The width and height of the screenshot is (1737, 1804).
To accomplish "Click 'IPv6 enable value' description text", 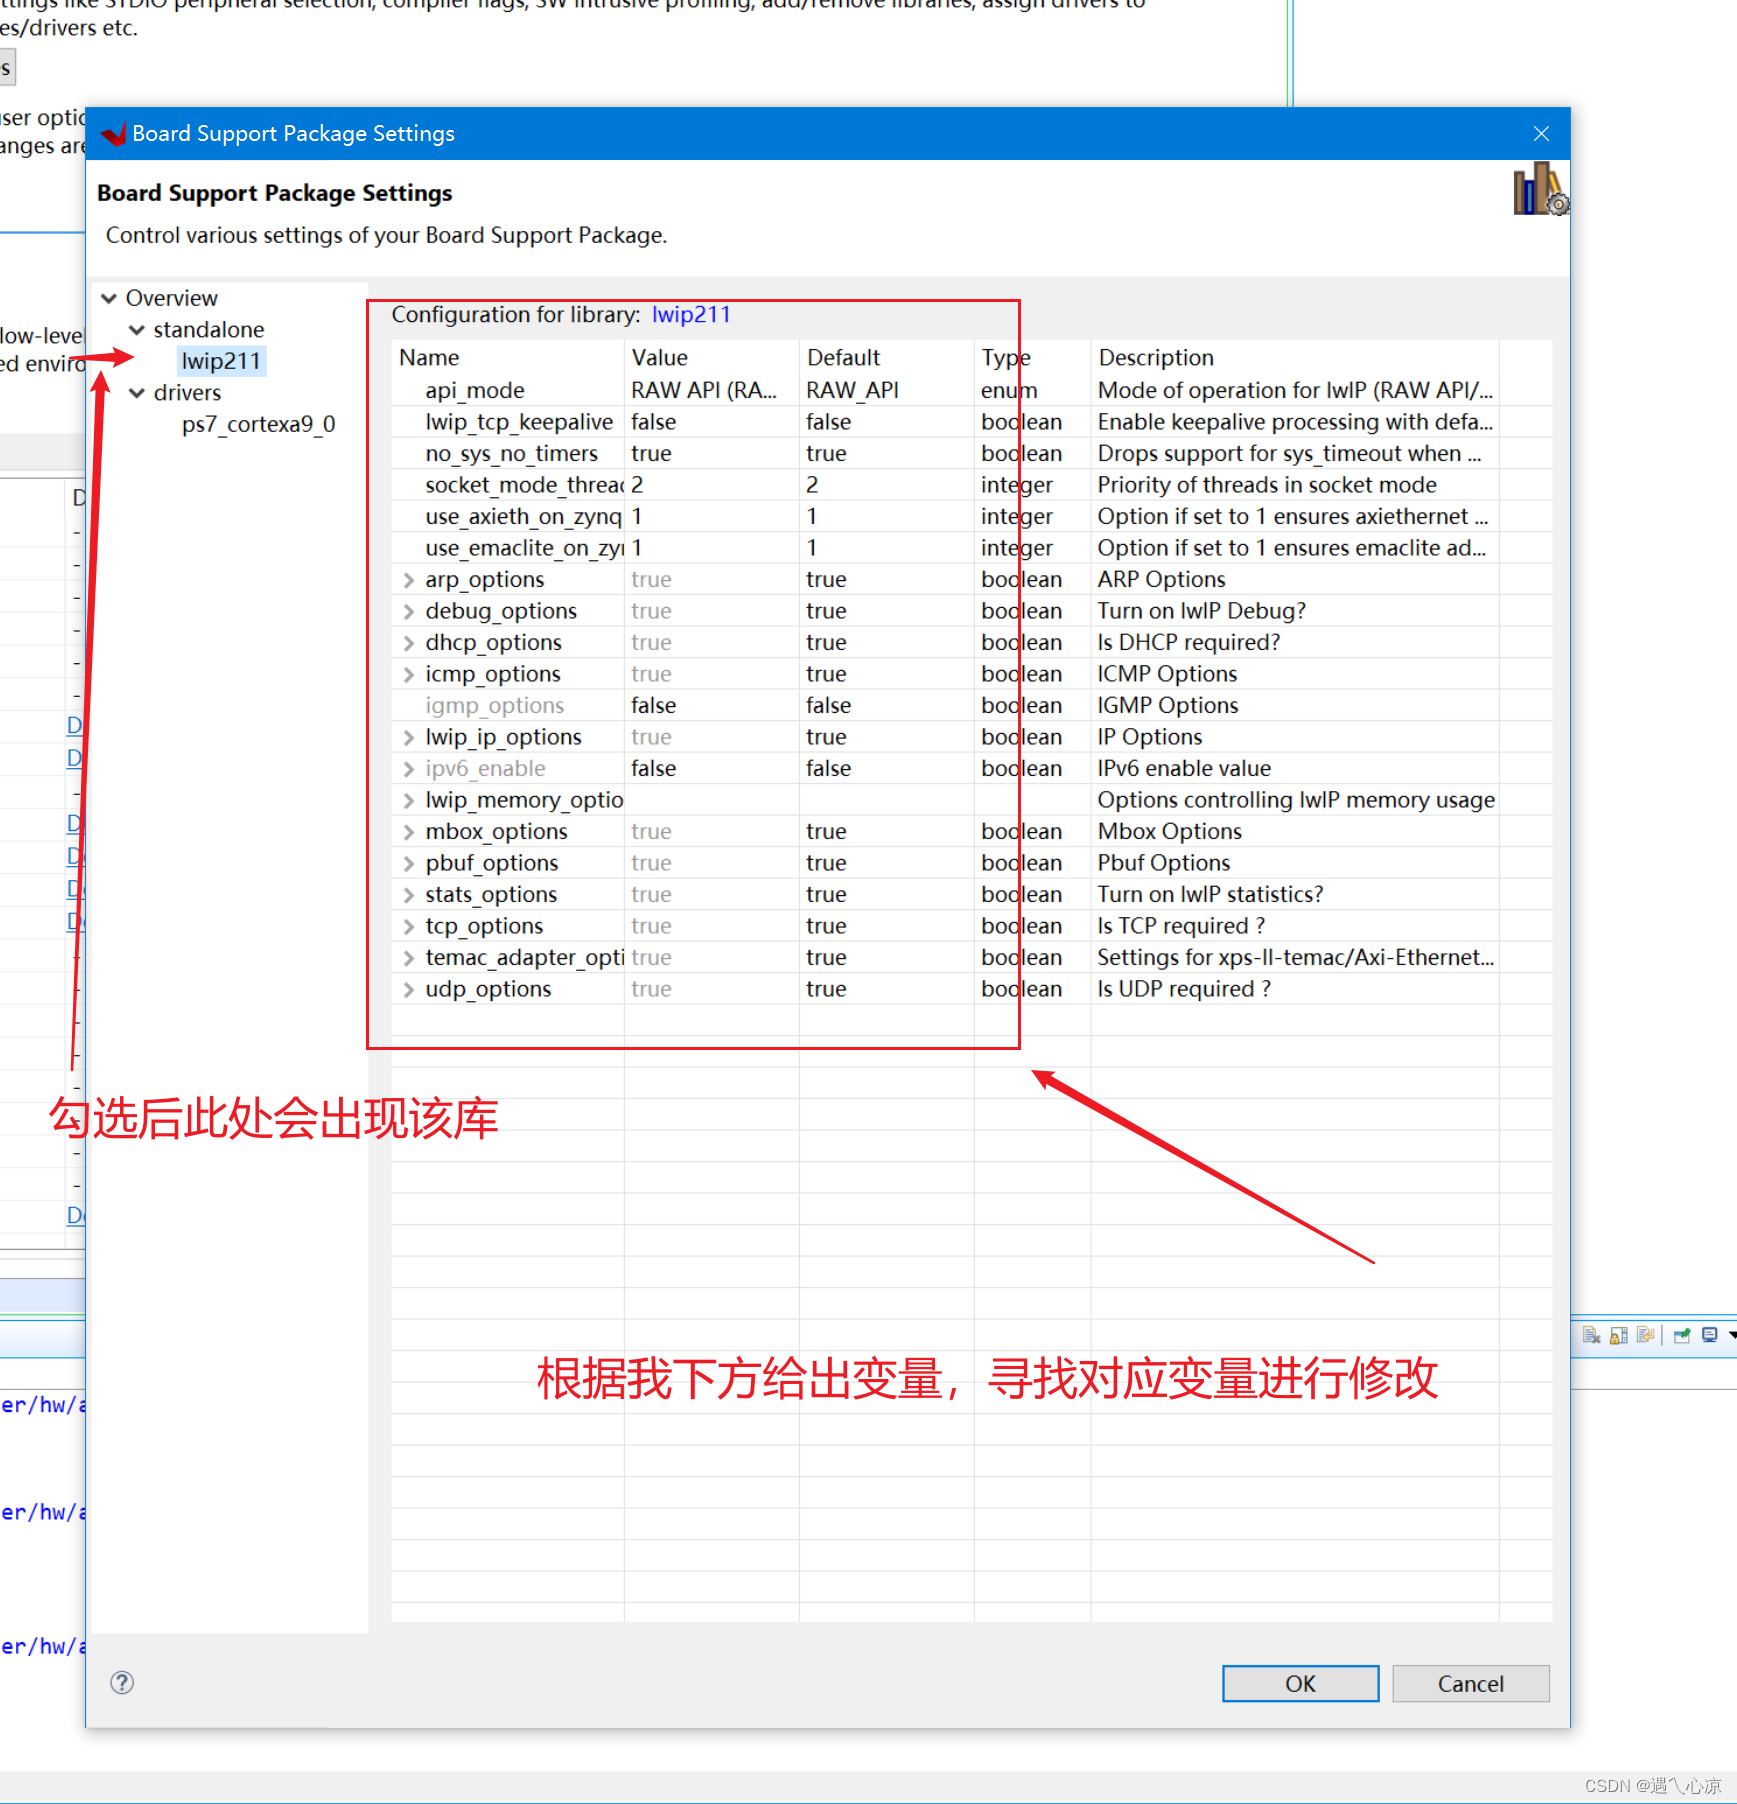I will tap(1184, 768).
